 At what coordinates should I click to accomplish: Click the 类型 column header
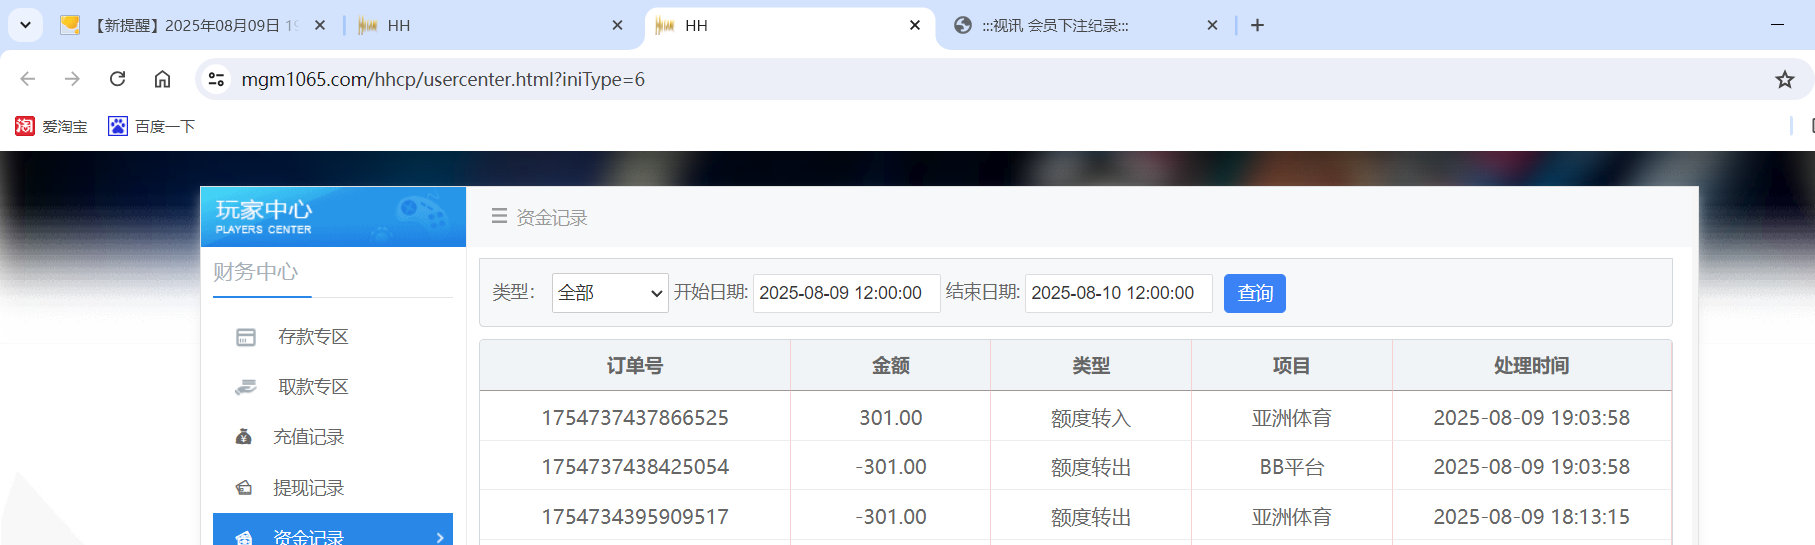[1091, 366]
